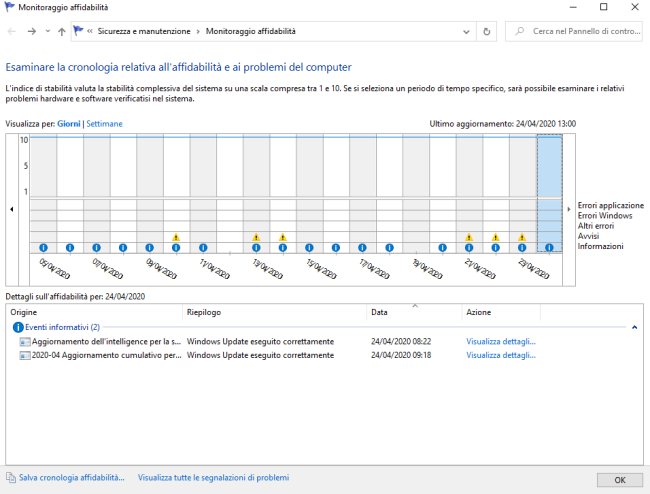Sort the details list by Data column
The image size is (650, 494).
(x=414, y=312)
